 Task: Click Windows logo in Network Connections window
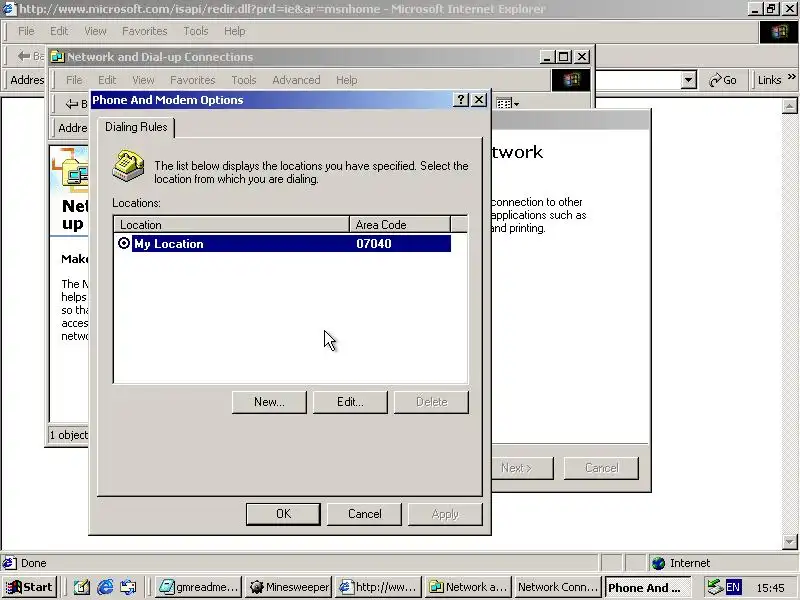571,80
